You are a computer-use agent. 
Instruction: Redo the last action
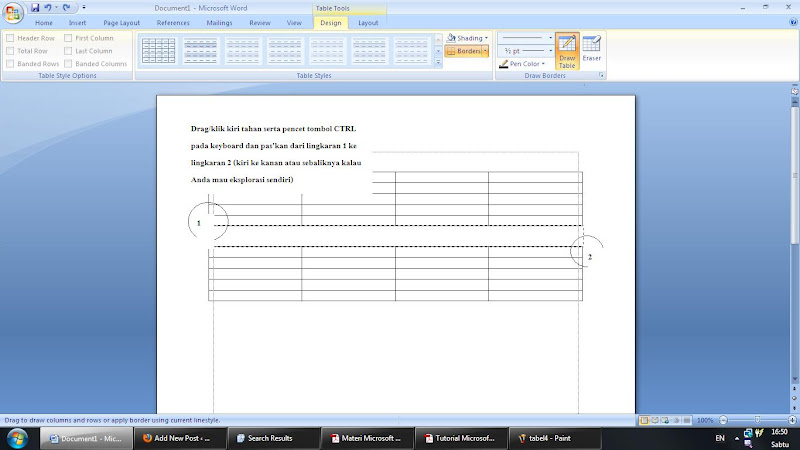pos(66,8)
